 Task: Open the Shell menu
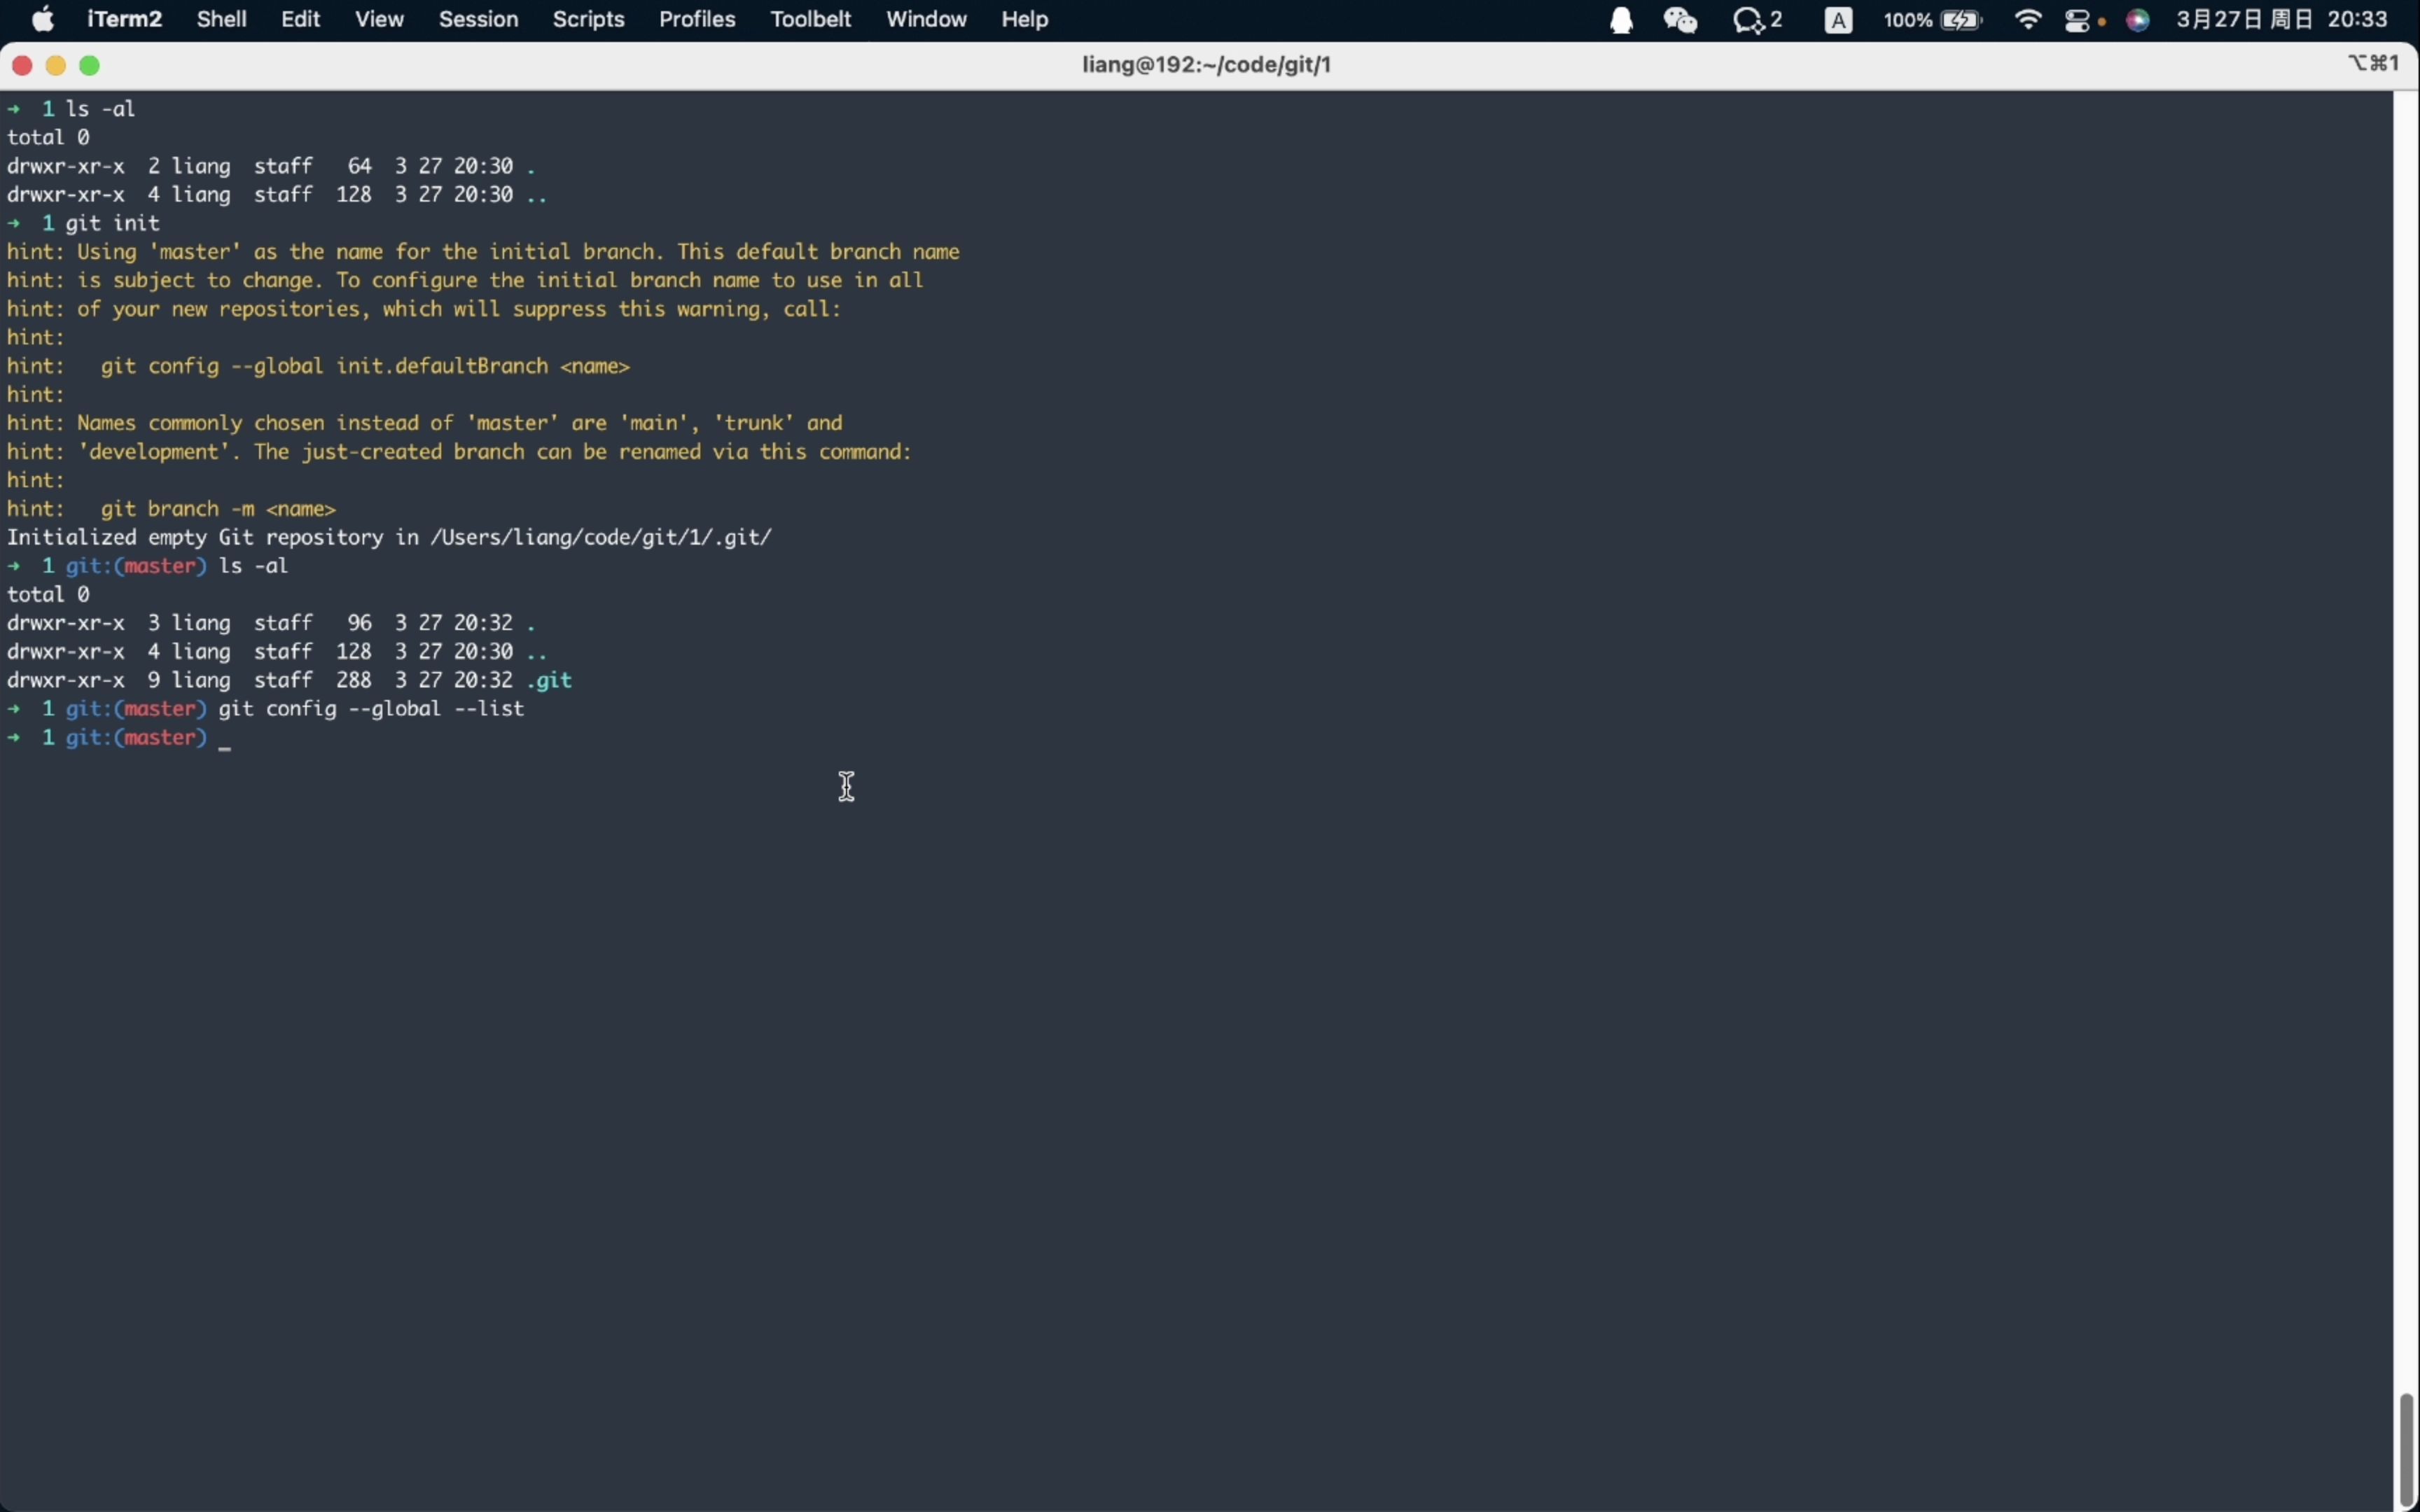point(221,20)
